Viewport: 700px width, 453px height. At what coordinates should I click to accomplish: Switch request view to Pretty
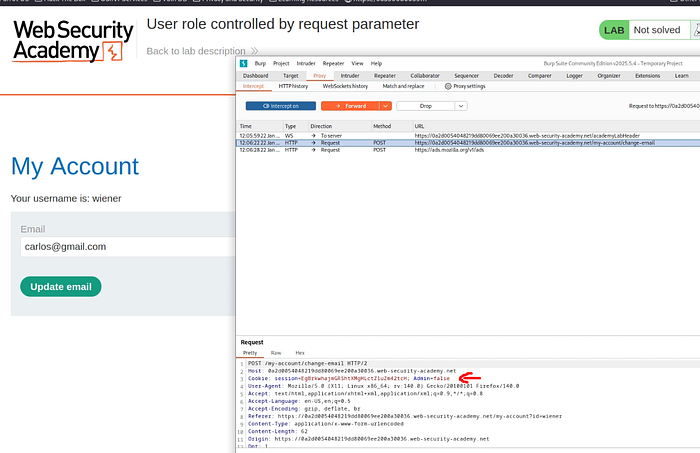(250, 353)
